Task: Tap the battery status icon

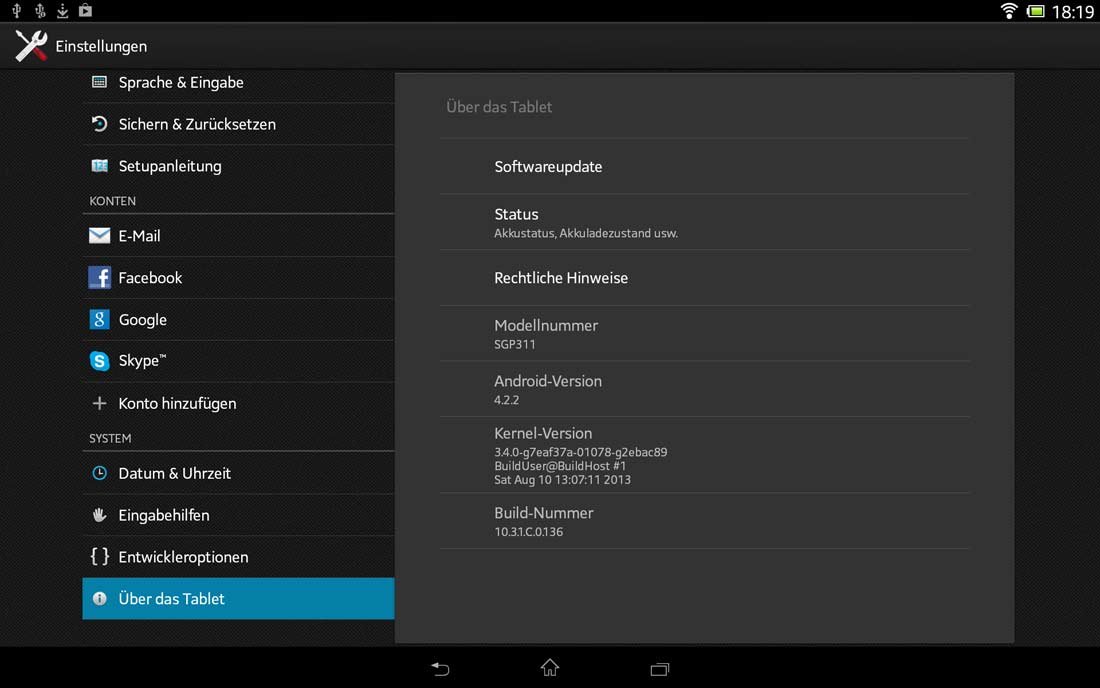Action: (x=1035, y=11)
